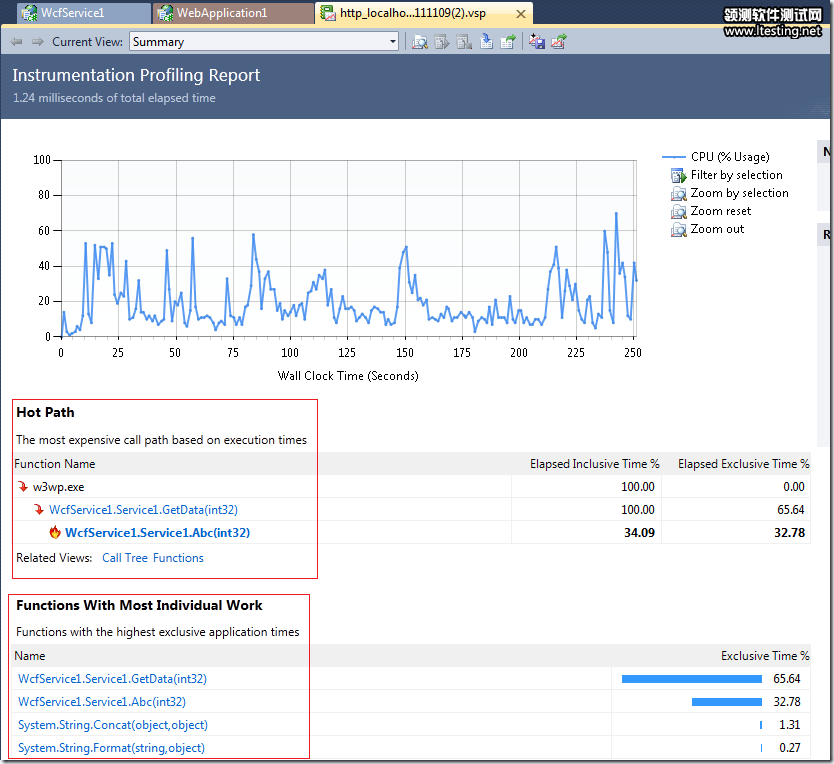Click the red arrow beside GetData in Hot Path

(x=39, y=510)
